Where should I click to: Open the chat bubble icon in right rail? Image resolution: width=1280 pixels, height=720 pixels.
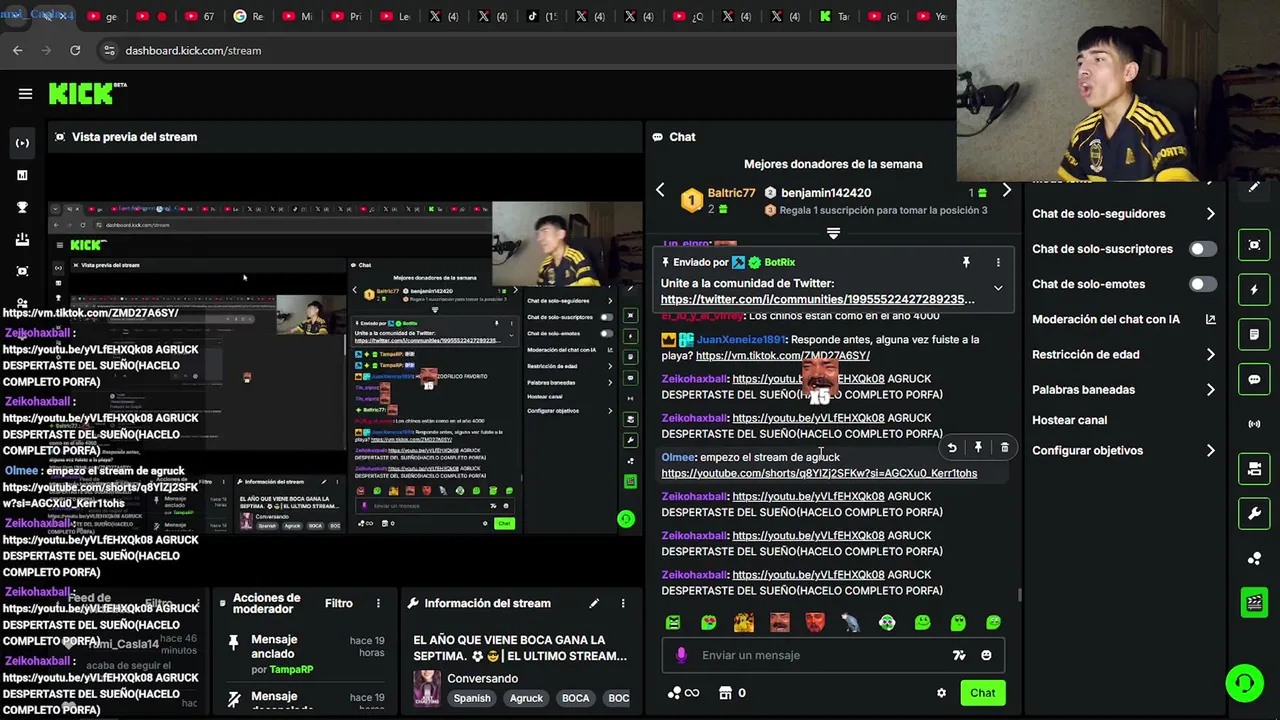pyautogui.click(x=1254, y=379)
